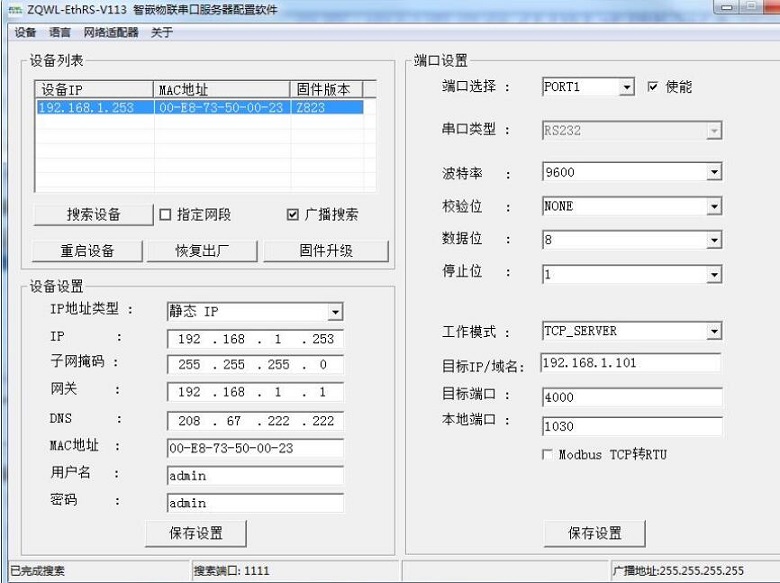Click status bar text 已完成搜索

37,571
